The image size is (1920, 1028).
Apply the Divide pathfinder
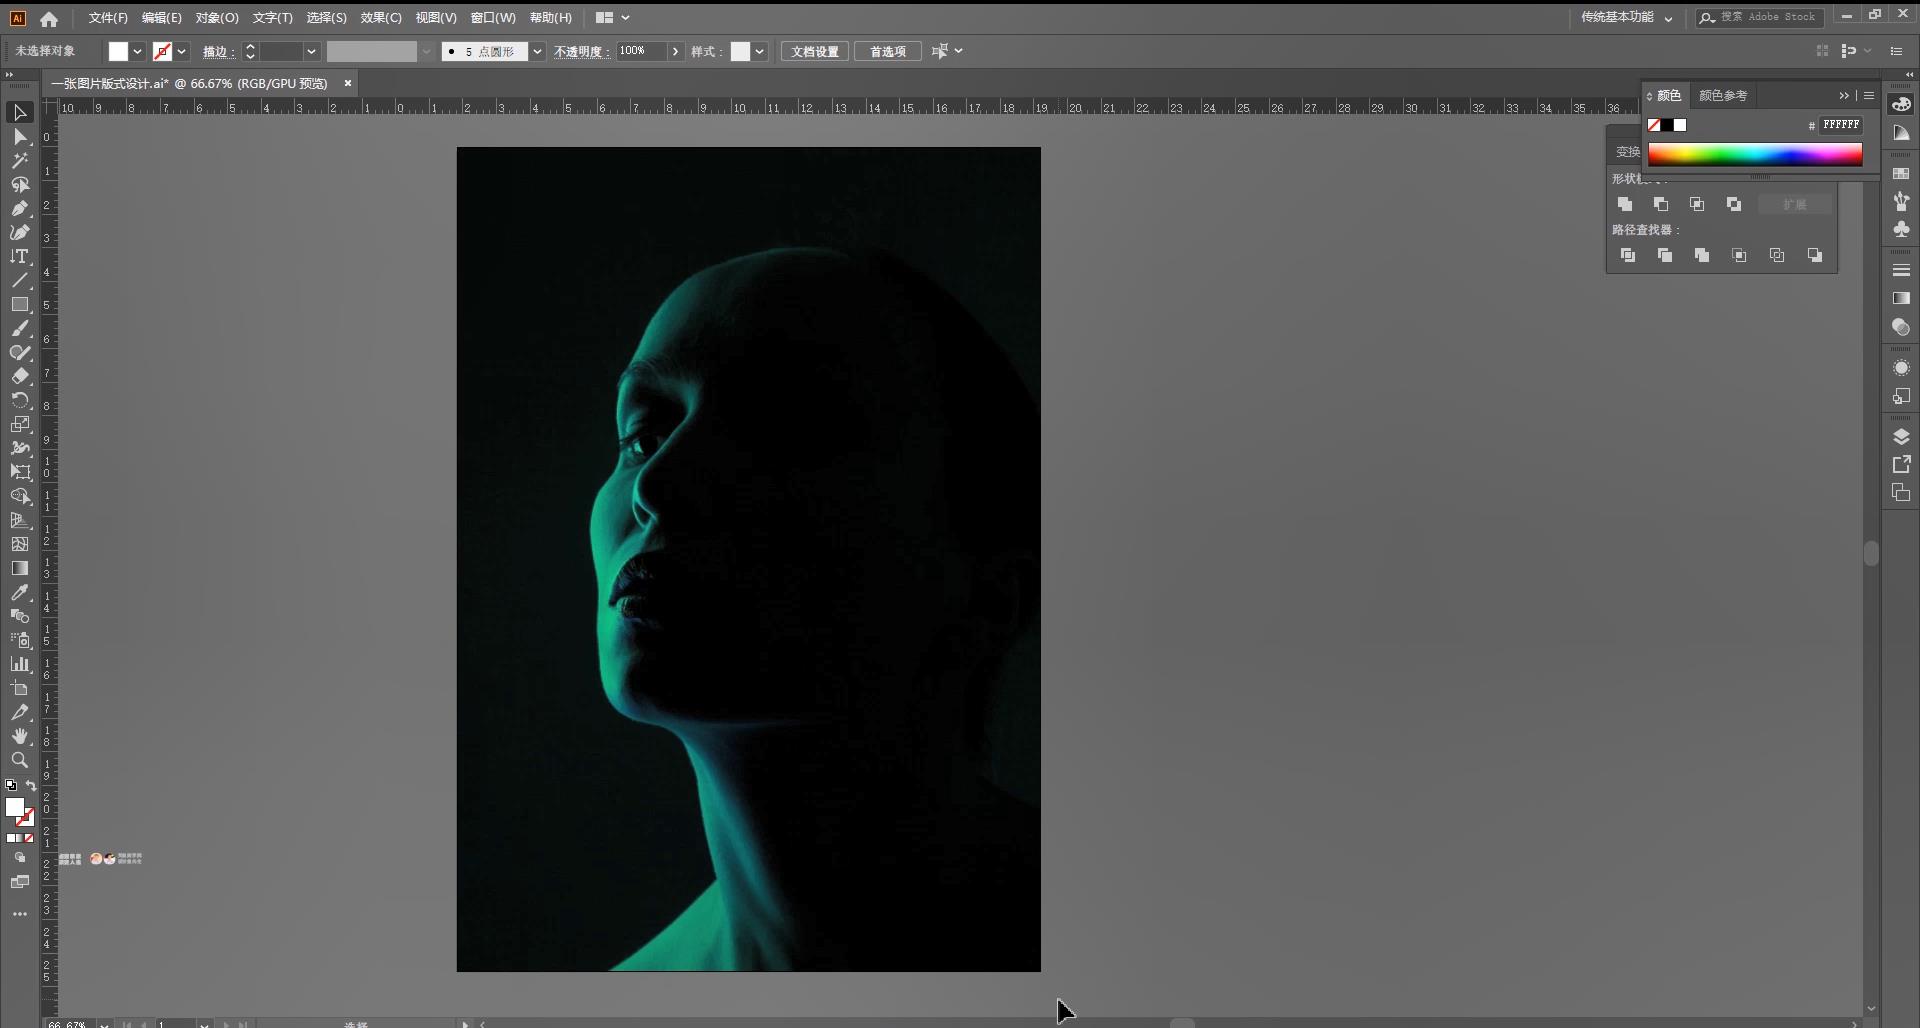point(1628,256)
